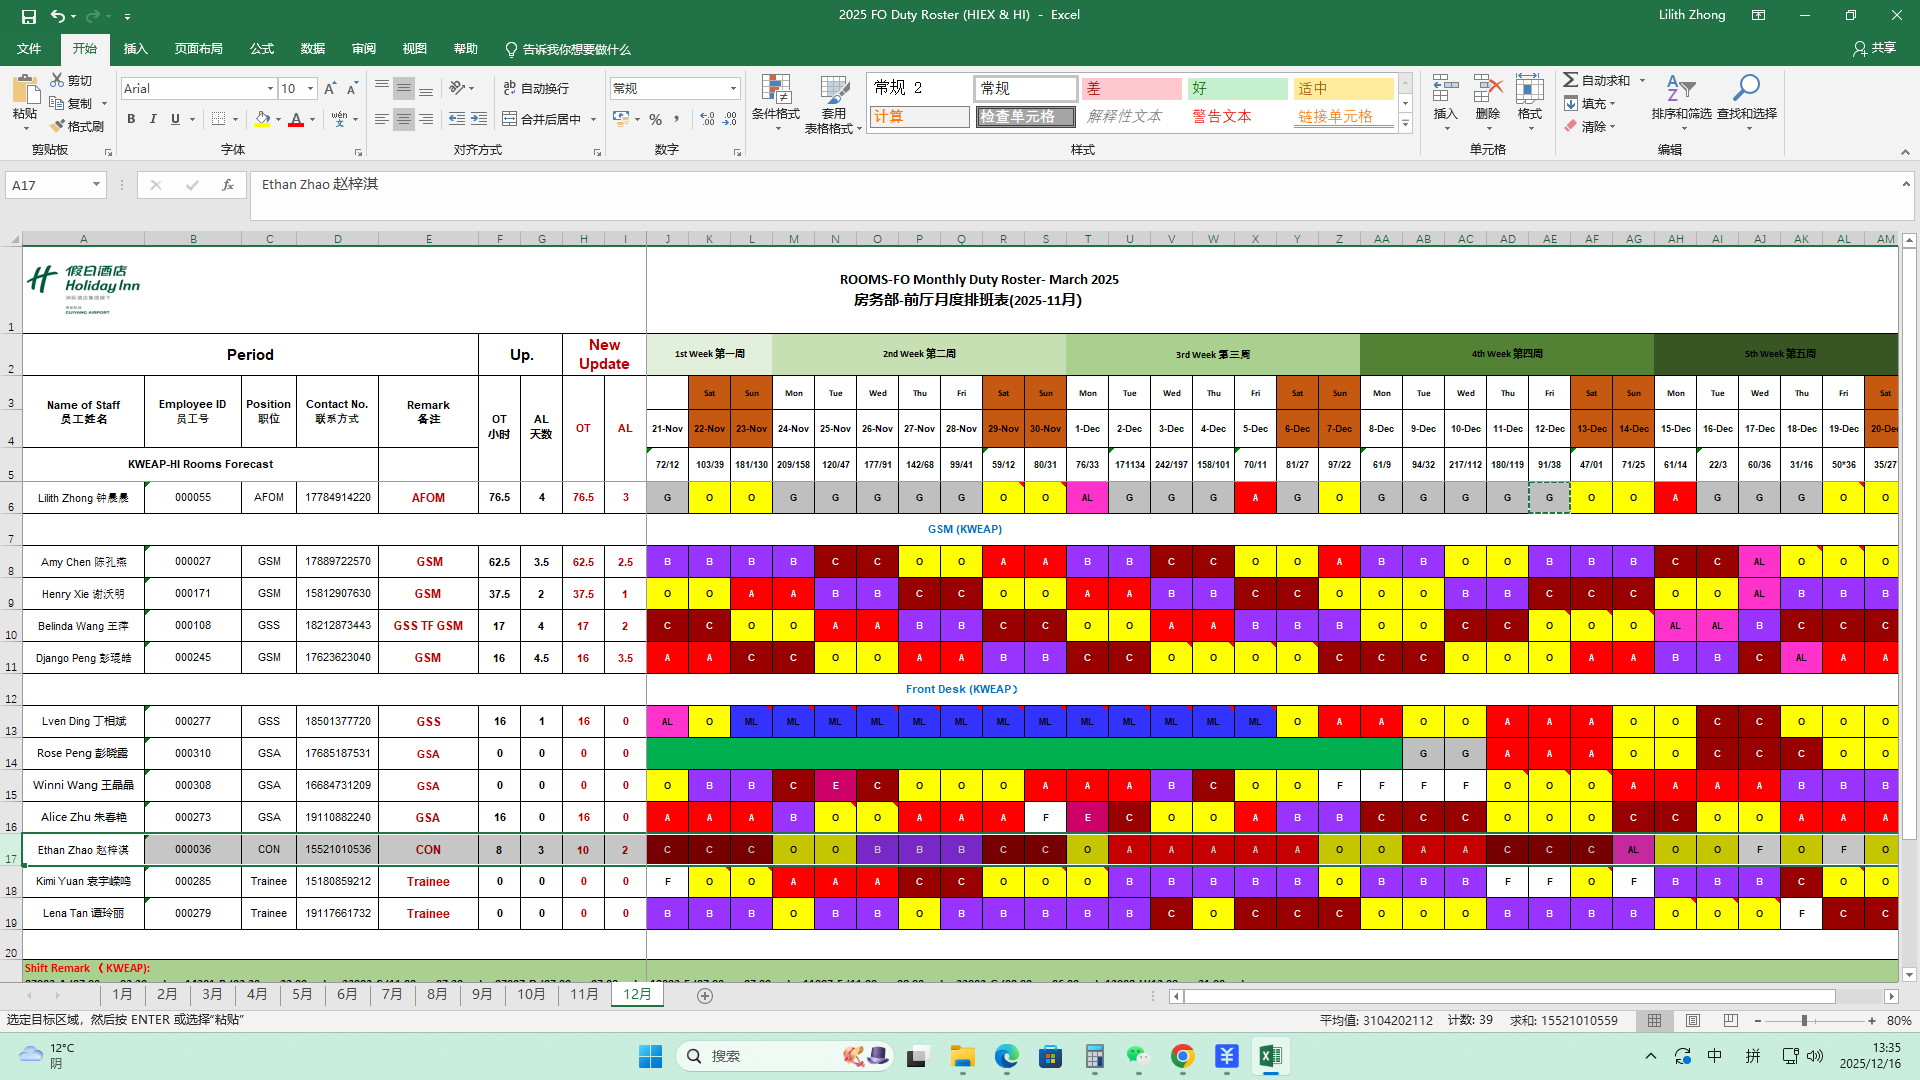Click the Format Painter brush icon

[58, 126]
